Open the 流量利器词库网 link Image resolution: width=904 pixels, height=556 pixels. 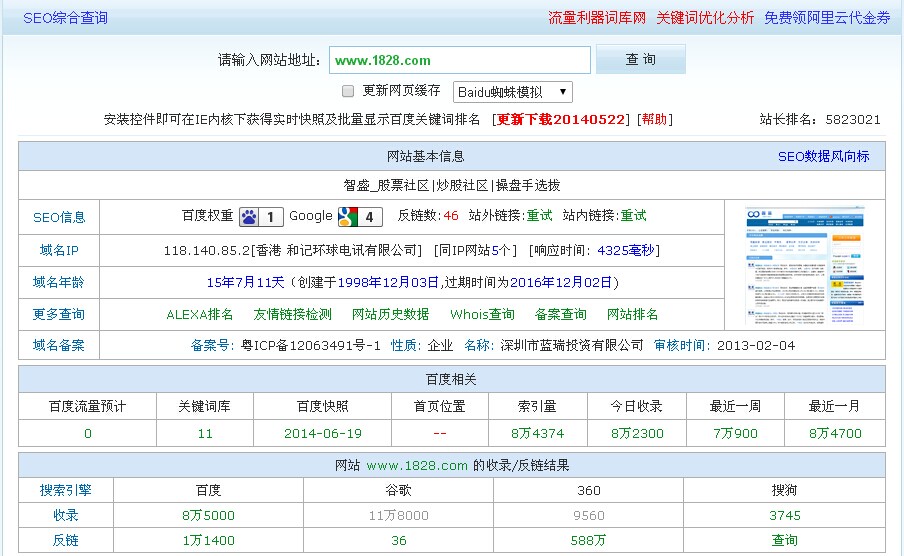[x=597, y=18]
